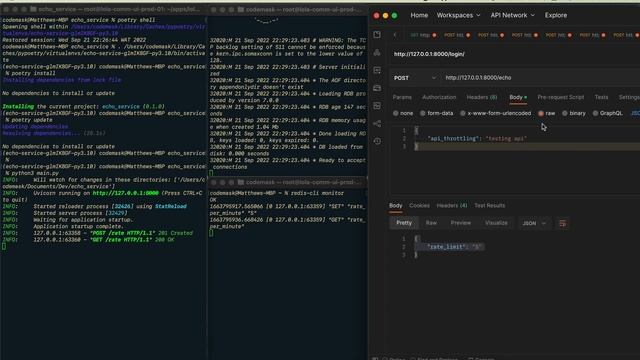Click the 'python3 main.py' command in terminal
Screen dimensions: 640x360
(35, 173)
